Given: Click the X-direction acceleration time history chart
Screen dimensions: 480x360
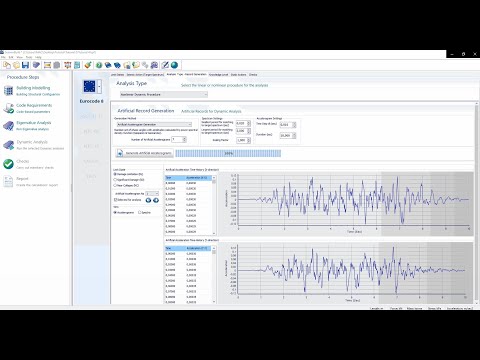Looking at the screenshot, I should click(x=345, y=204).
